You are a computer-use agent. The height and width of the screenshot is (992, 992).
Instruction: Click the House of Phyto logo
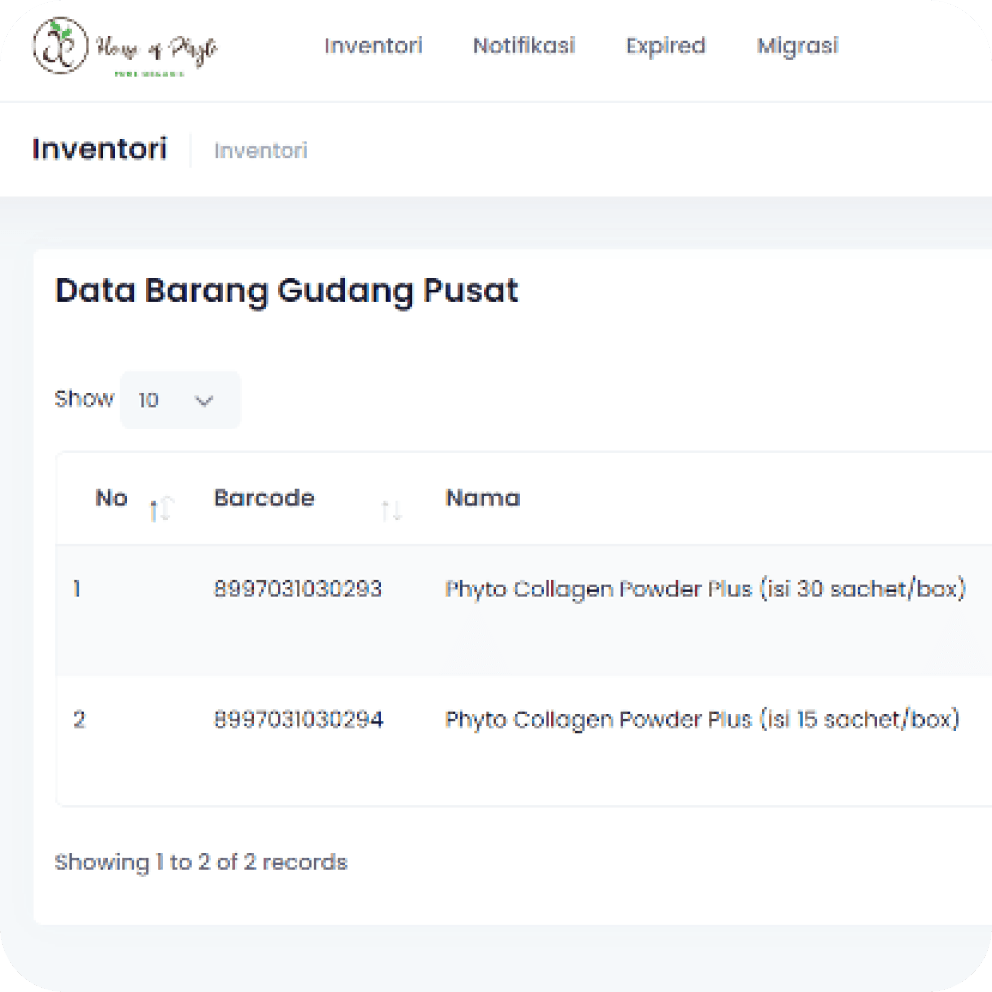point(125,47)
